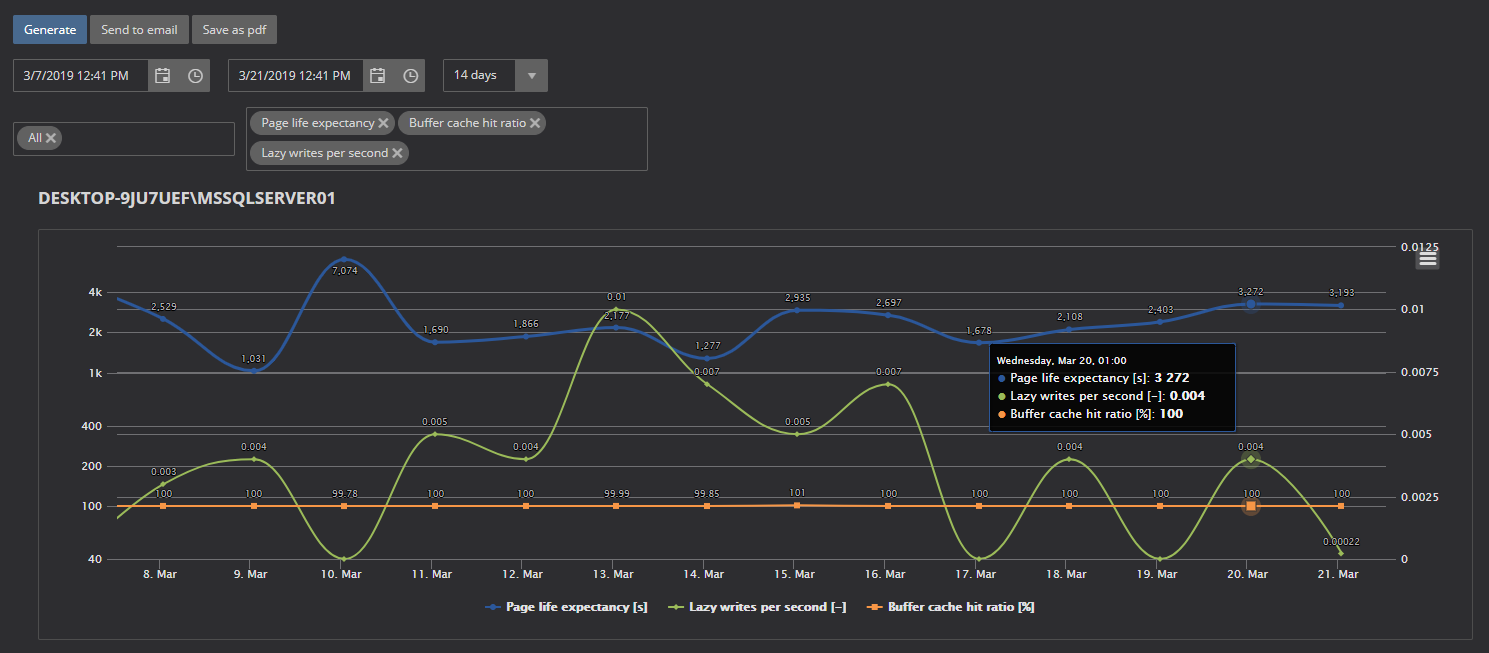
Task: Expand the 14 days range dropdown
Action: point(531,76)
